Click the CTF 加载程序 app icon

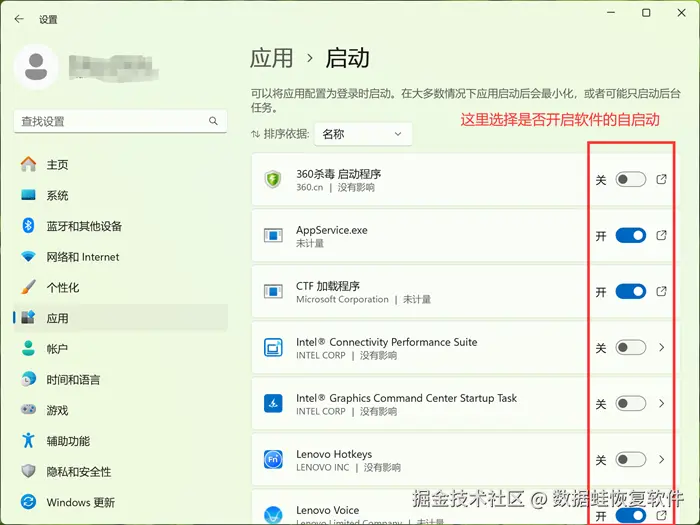(273, 292)
